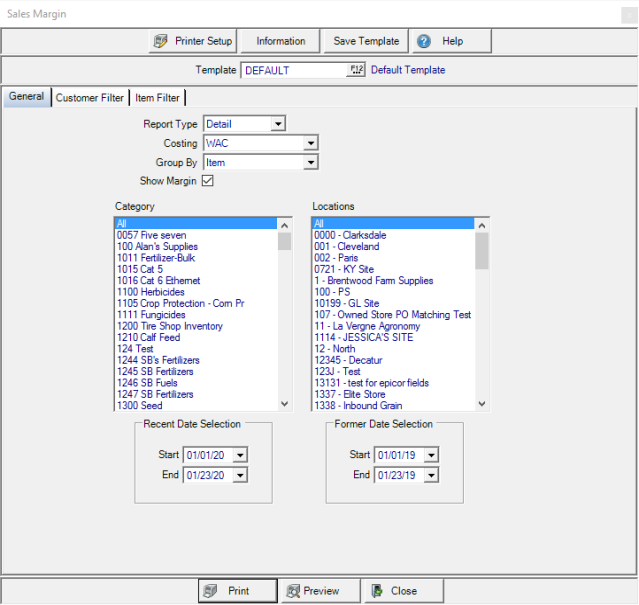The image size is (639, 605).
Task: Open Help with the question mark icon
Action: coord(424,41)
